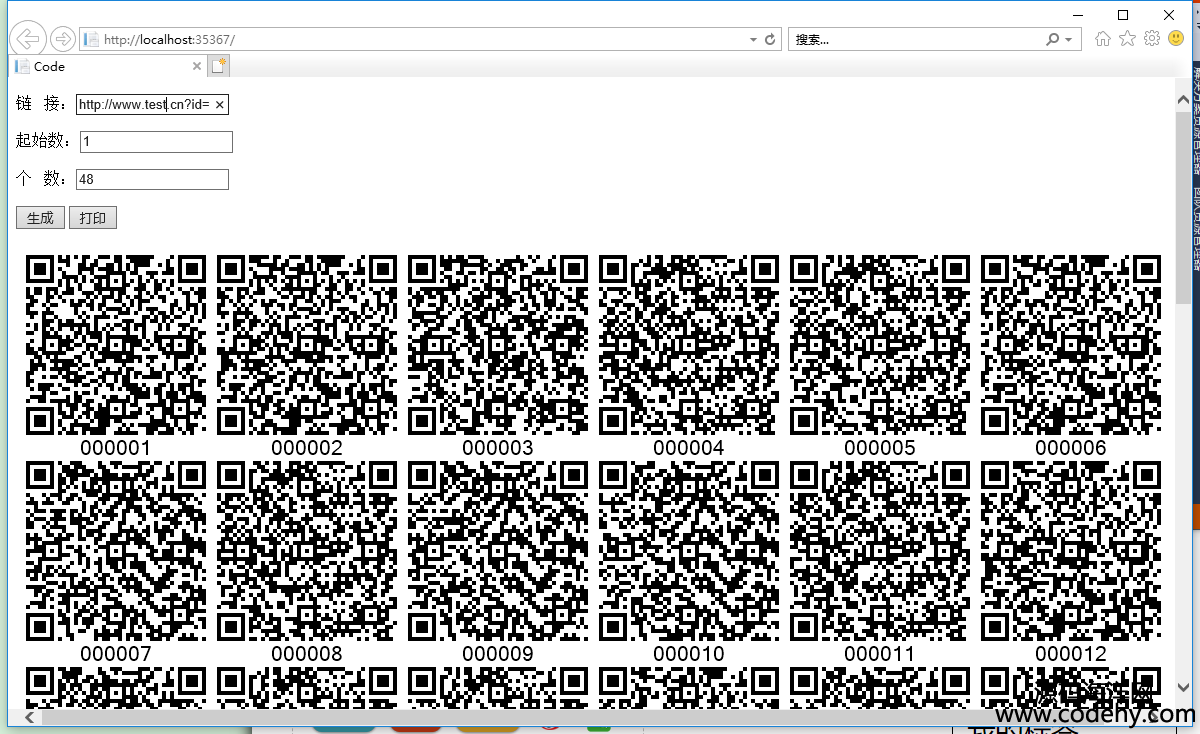Click QR code labeled 000007

click(115, 551)
